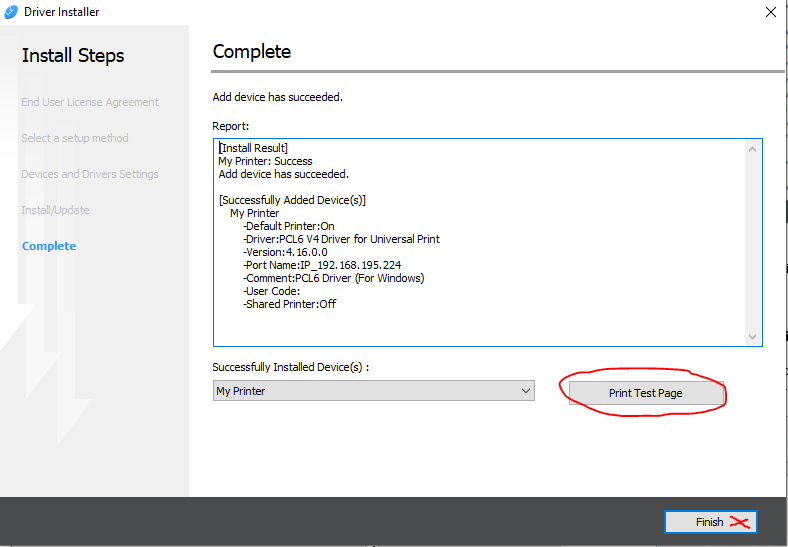This screenshot has height=547, width=788.
Task: Click the Shared Printer:Off report line
Action: [290, 304]
